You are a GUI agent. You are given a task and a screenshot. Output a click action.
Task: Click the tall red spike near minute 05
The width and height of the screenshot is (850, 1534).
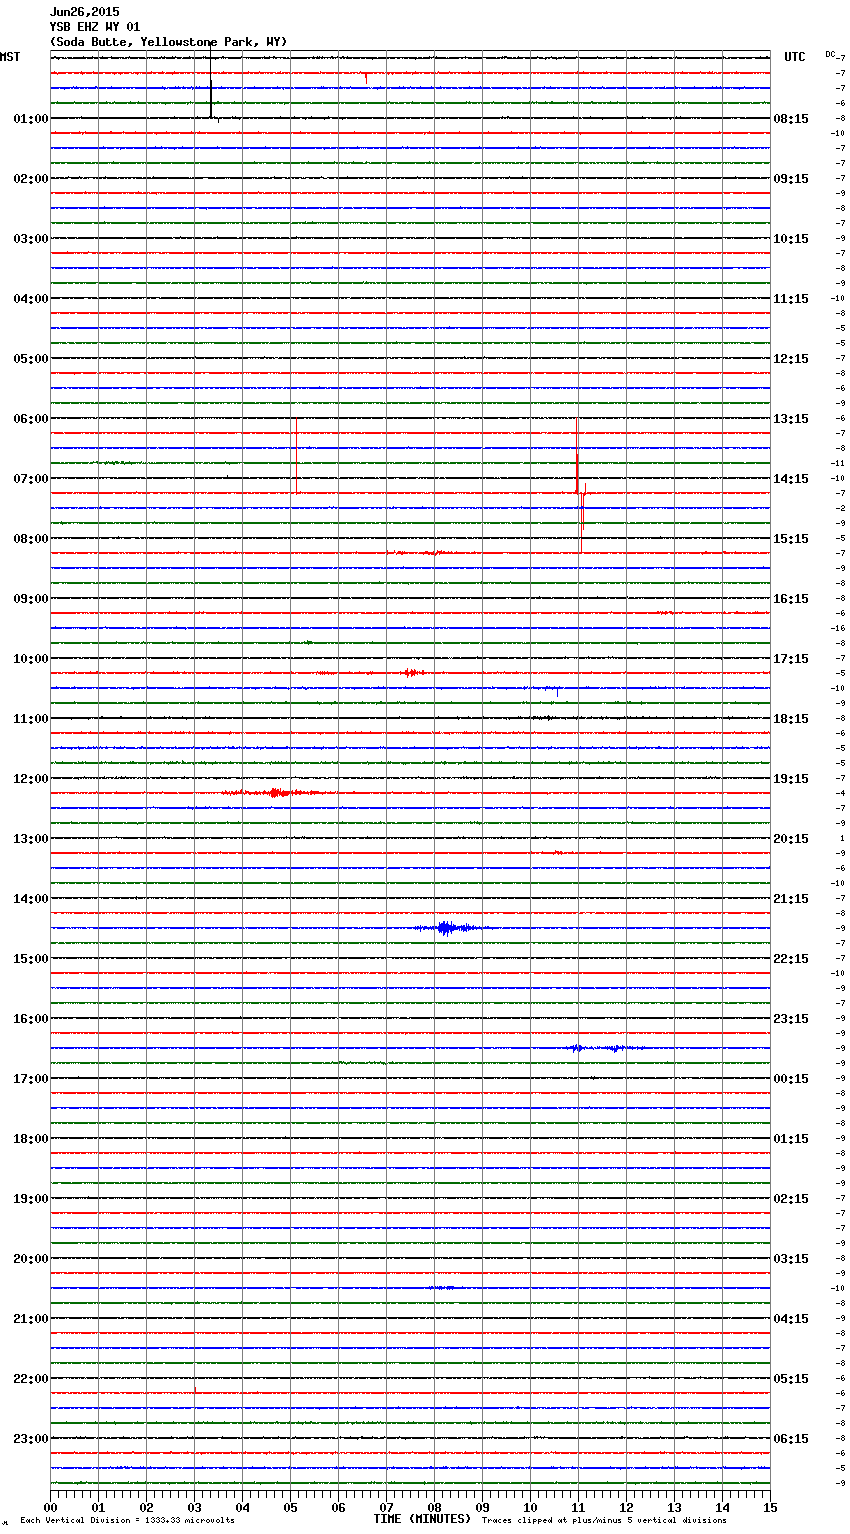(296, 456)
